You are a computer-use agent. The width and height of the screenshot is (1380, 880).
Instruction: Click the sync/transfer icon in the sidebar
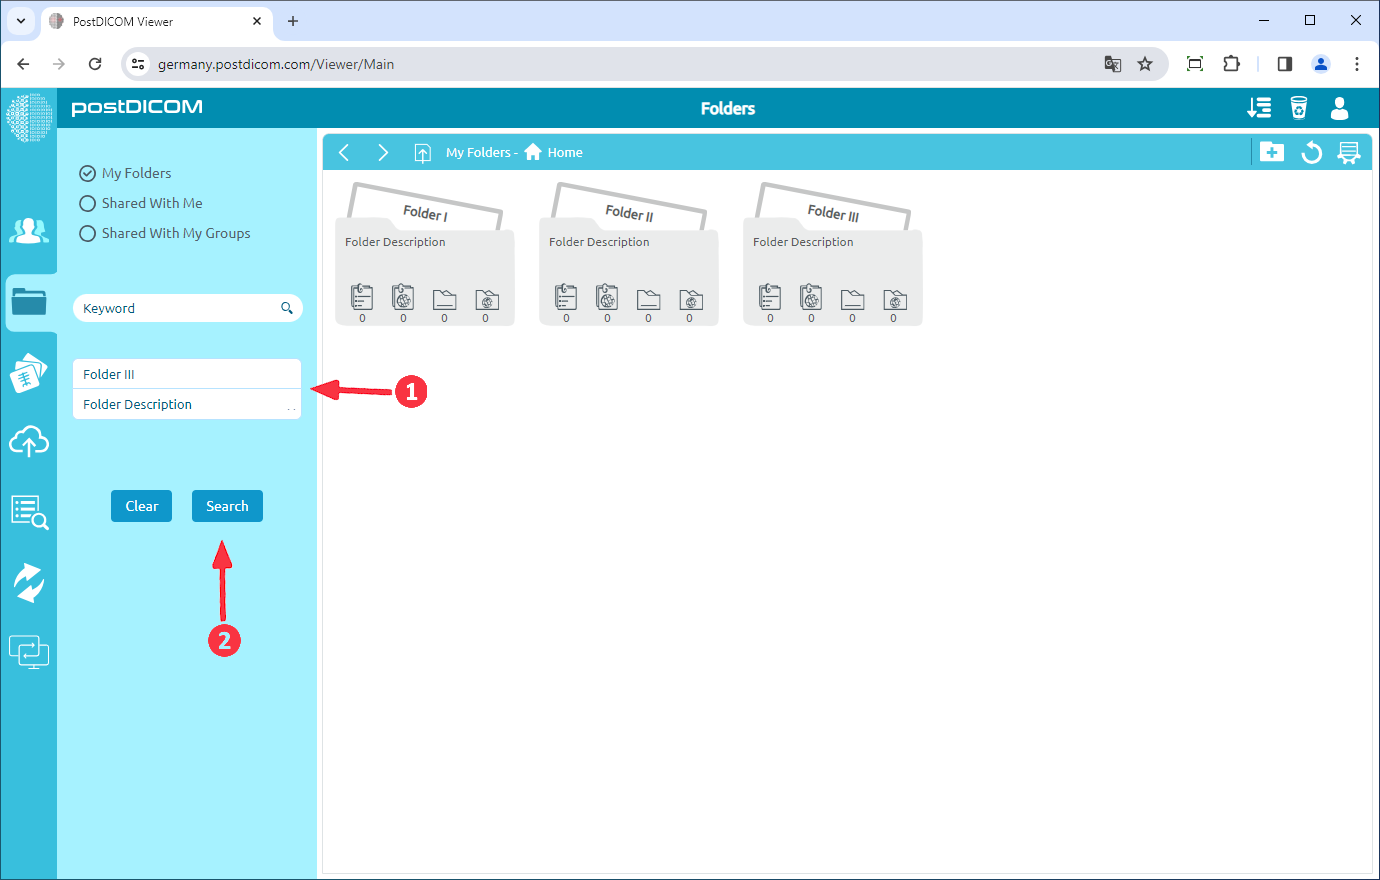(x=29, y=581)
